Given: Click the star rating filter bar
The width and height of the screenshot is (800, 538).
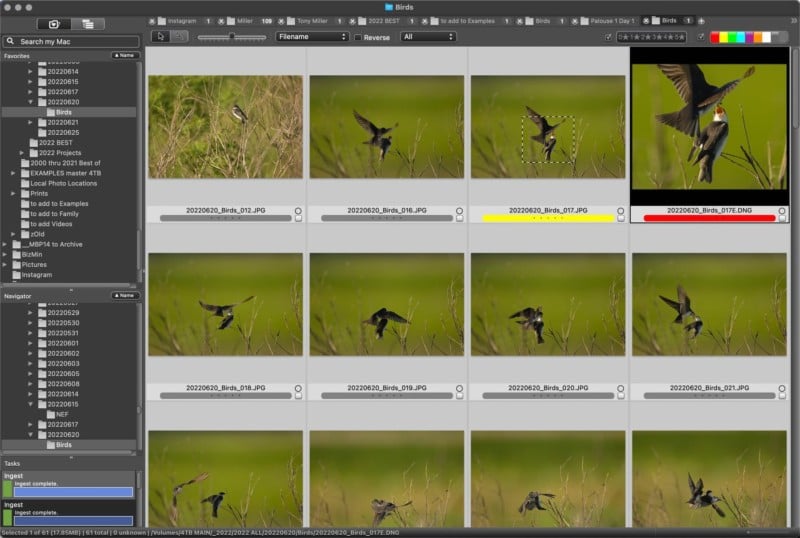Looking at the screenshot, I should 651,37.
